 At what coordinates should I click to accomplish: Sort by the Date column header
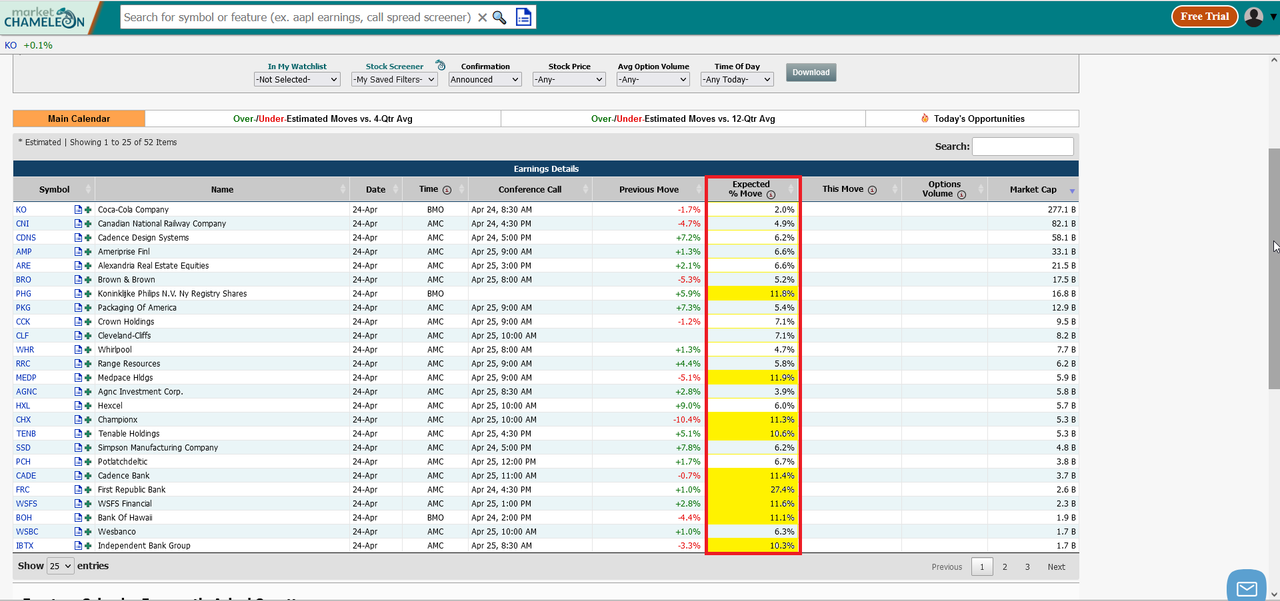click(x=375, y=189)
